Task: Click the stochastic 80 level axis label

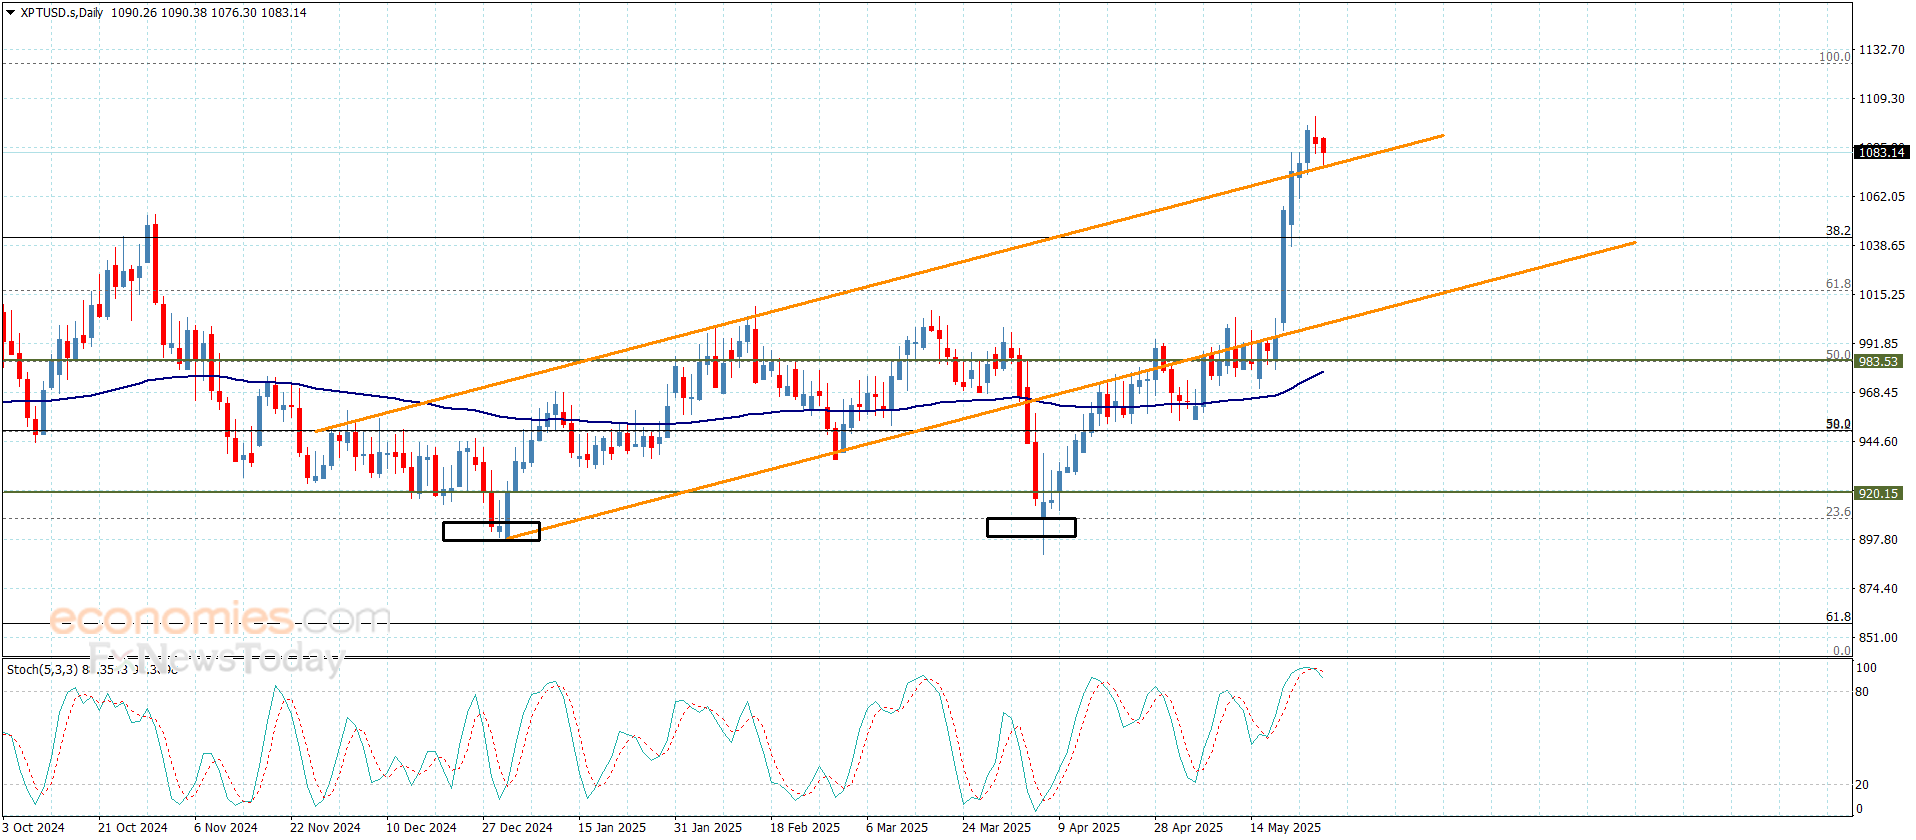Action: (x=1862, y=692)
